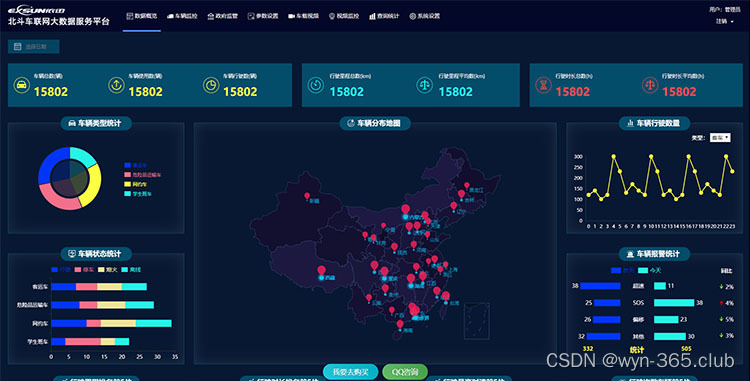Viewport: 750px width, 381px height.
Task: Click the 选择日期 date picker button
Action: tap(33, 46)
